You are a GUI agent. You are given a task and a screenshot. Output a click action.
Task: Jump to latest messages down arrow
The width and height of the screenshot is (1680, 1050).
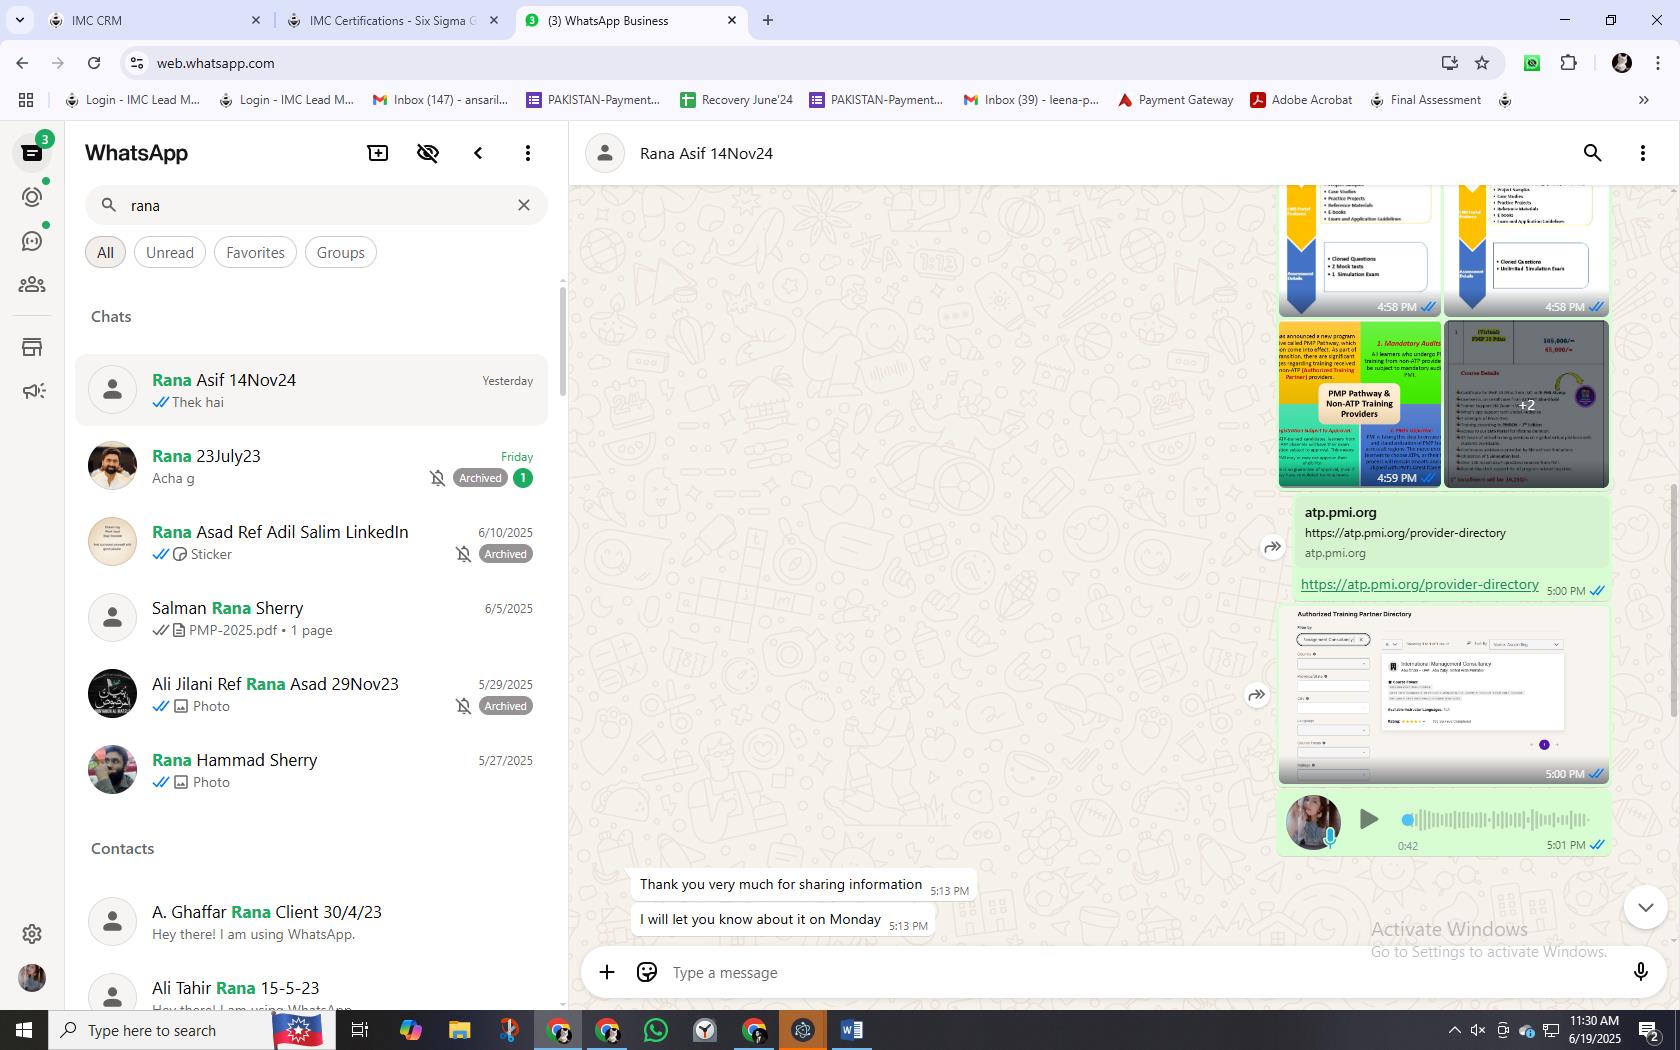1645,908
